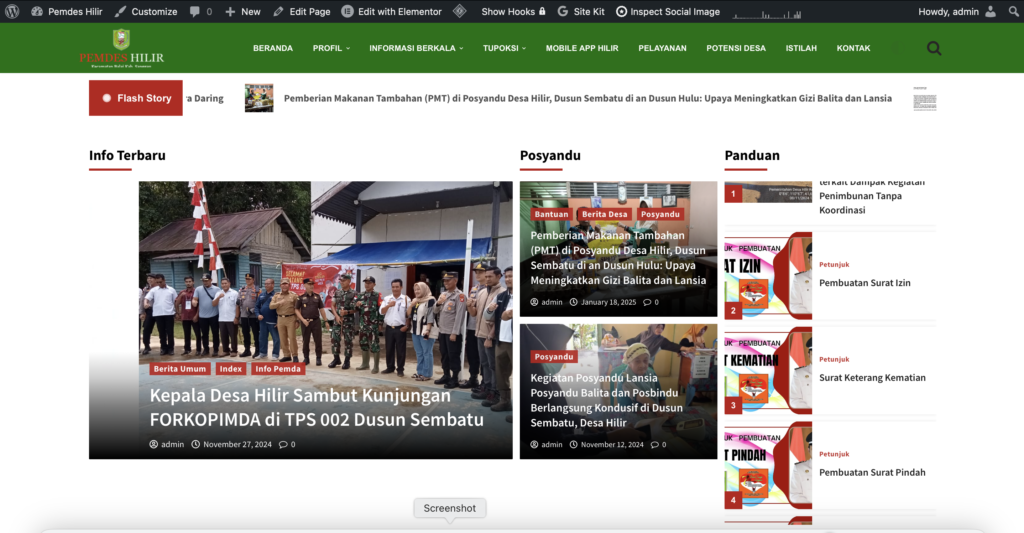Viewport: 1024px width, 533px height.
Task: Click thumbnail numbered 2 Surat Izin
Action: point(768,276)
